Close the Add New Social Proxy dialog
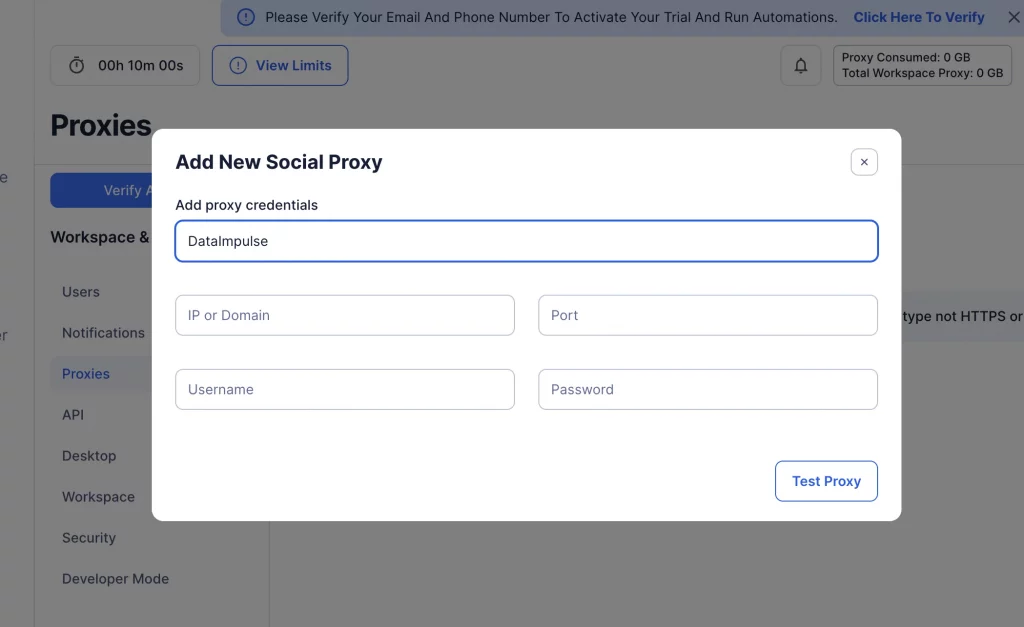The height and width of the screenshot is (627, 1024). [x=864, y=162]
